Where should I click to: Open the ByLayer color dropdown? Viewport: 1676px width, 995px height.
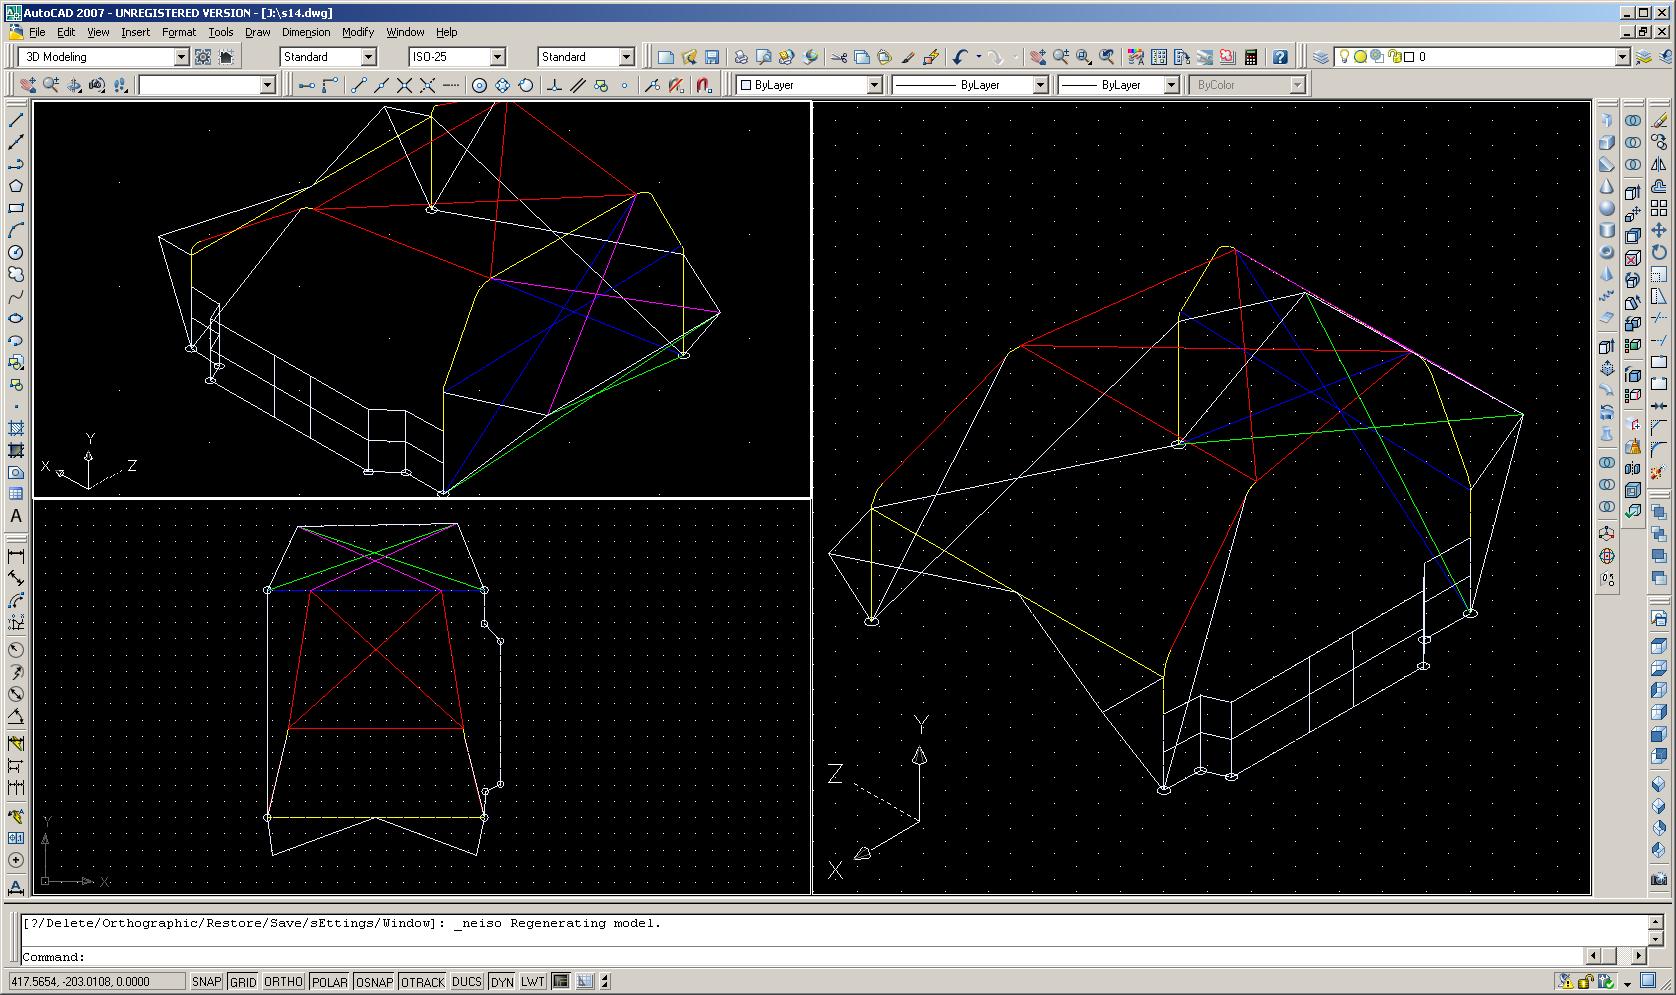(809, 85)
